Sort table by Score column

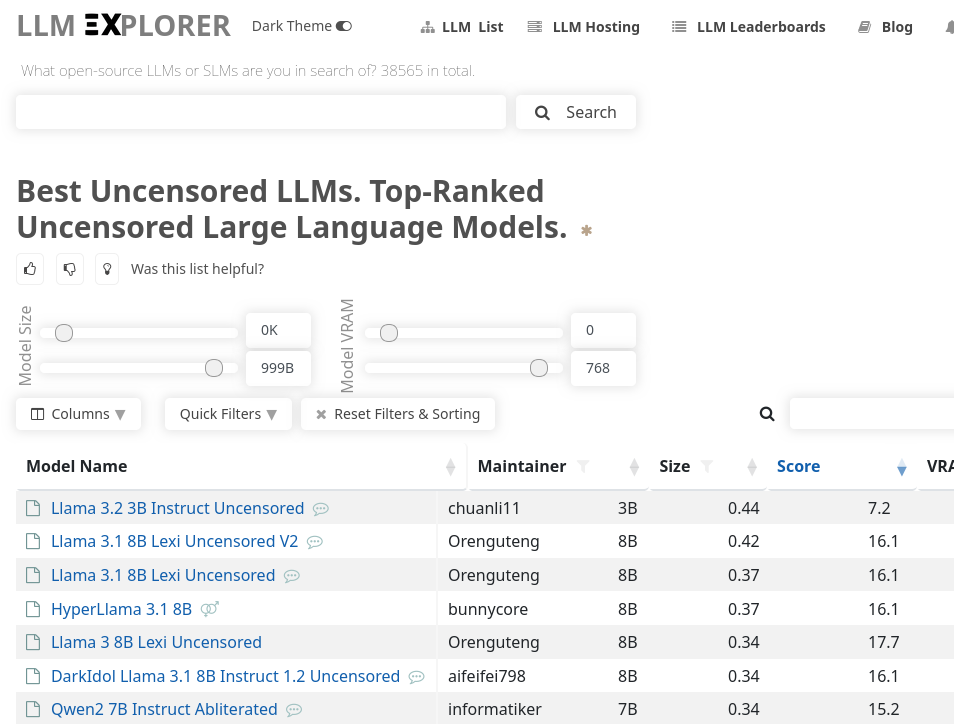(x=798, y=467)
